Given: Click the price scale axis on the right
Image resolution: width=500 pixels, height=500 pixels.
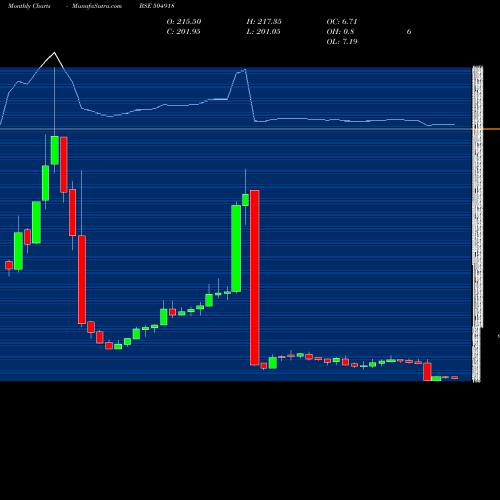Looking at the screenshot, I should [477, 224].
